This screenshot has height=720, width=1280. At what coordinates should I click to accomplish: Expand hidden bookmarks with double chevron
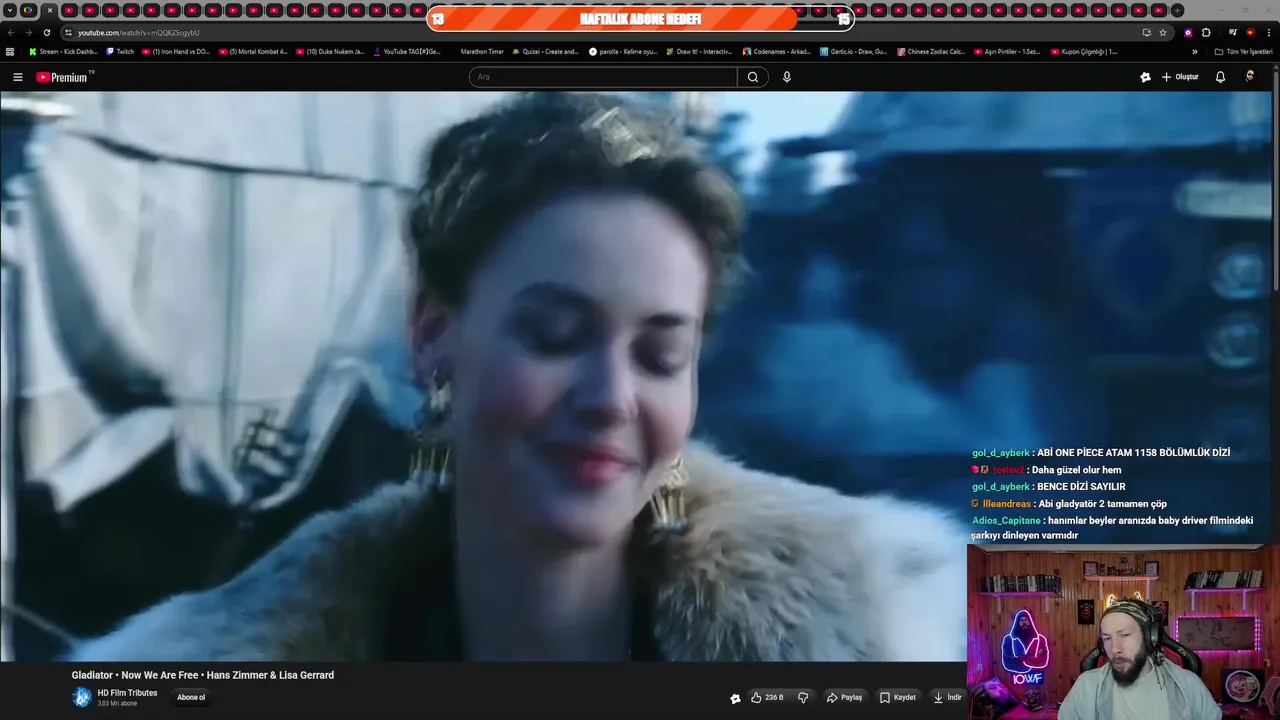pos(1194,51)
